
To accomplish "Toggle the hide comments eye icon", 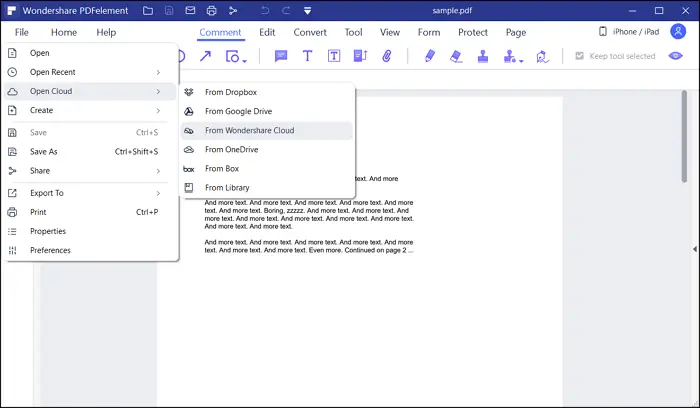I will pos(675,56).
